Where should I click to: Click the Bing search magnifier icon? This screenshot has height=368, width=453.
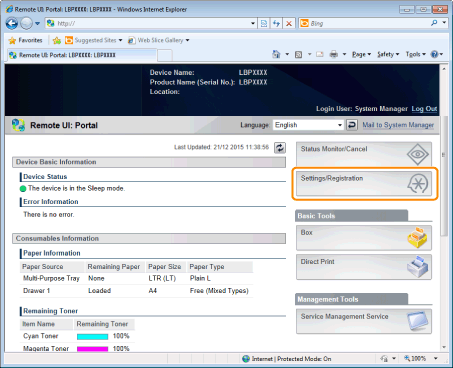coord(434,23)
